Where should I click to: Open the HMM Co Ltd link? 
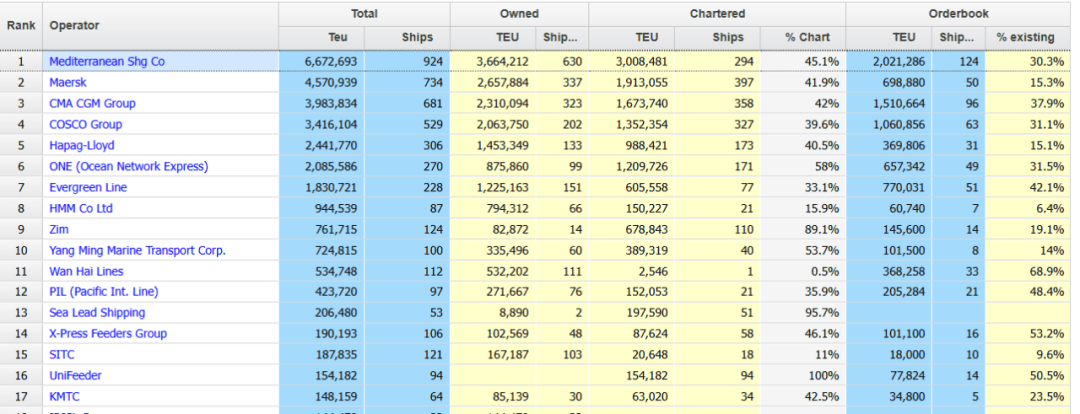(x=81, y=208)
